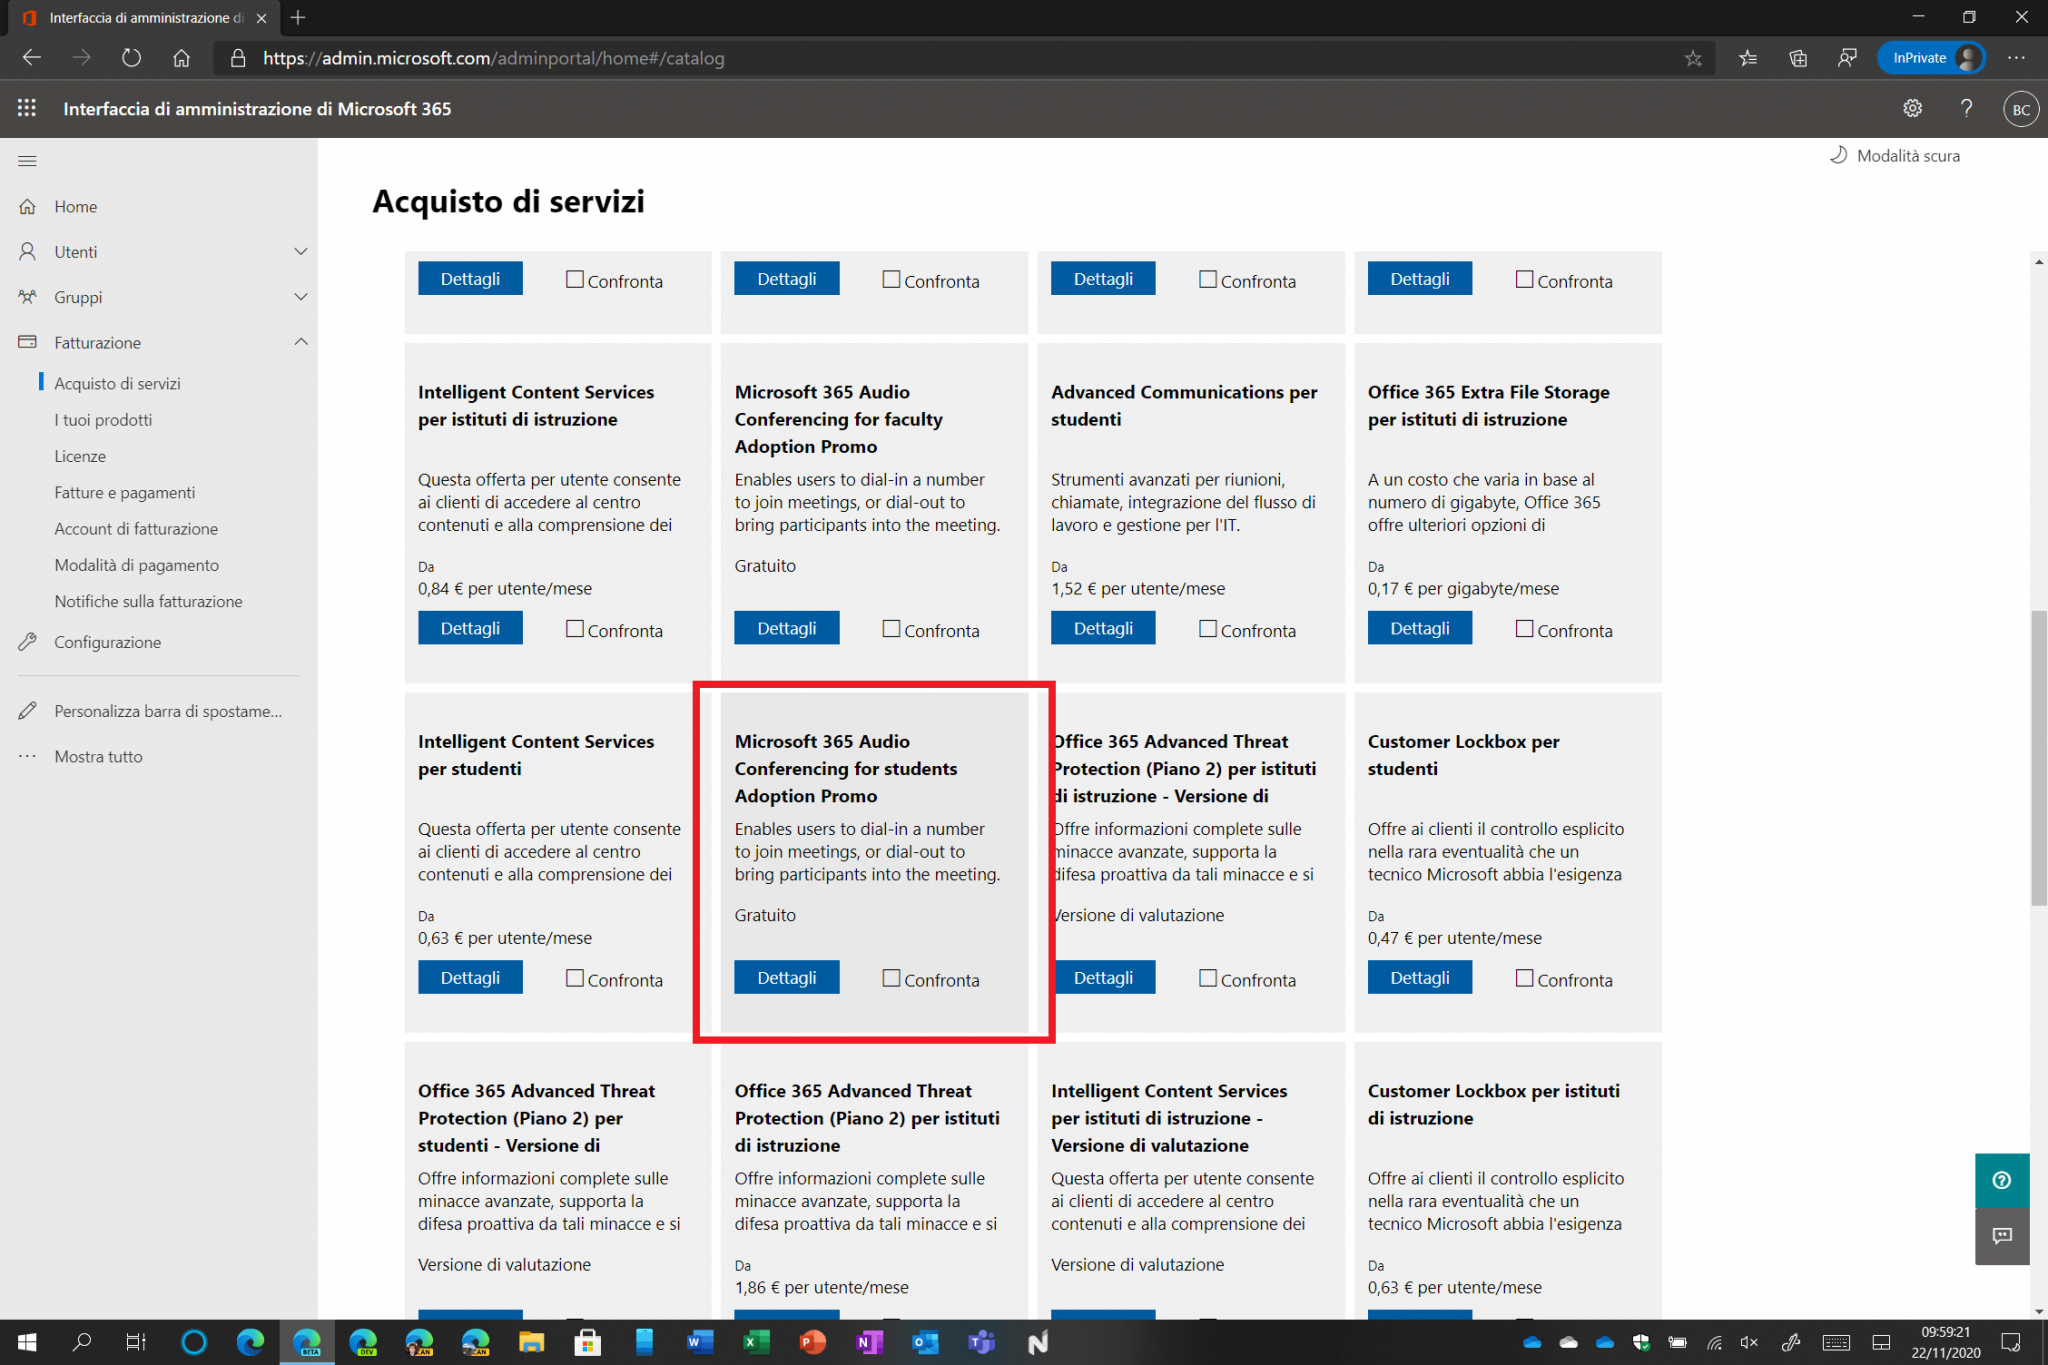Open the admin portal settings gear
The width and height of the screenshot is (2048, 1365).
coord(1912,108)
